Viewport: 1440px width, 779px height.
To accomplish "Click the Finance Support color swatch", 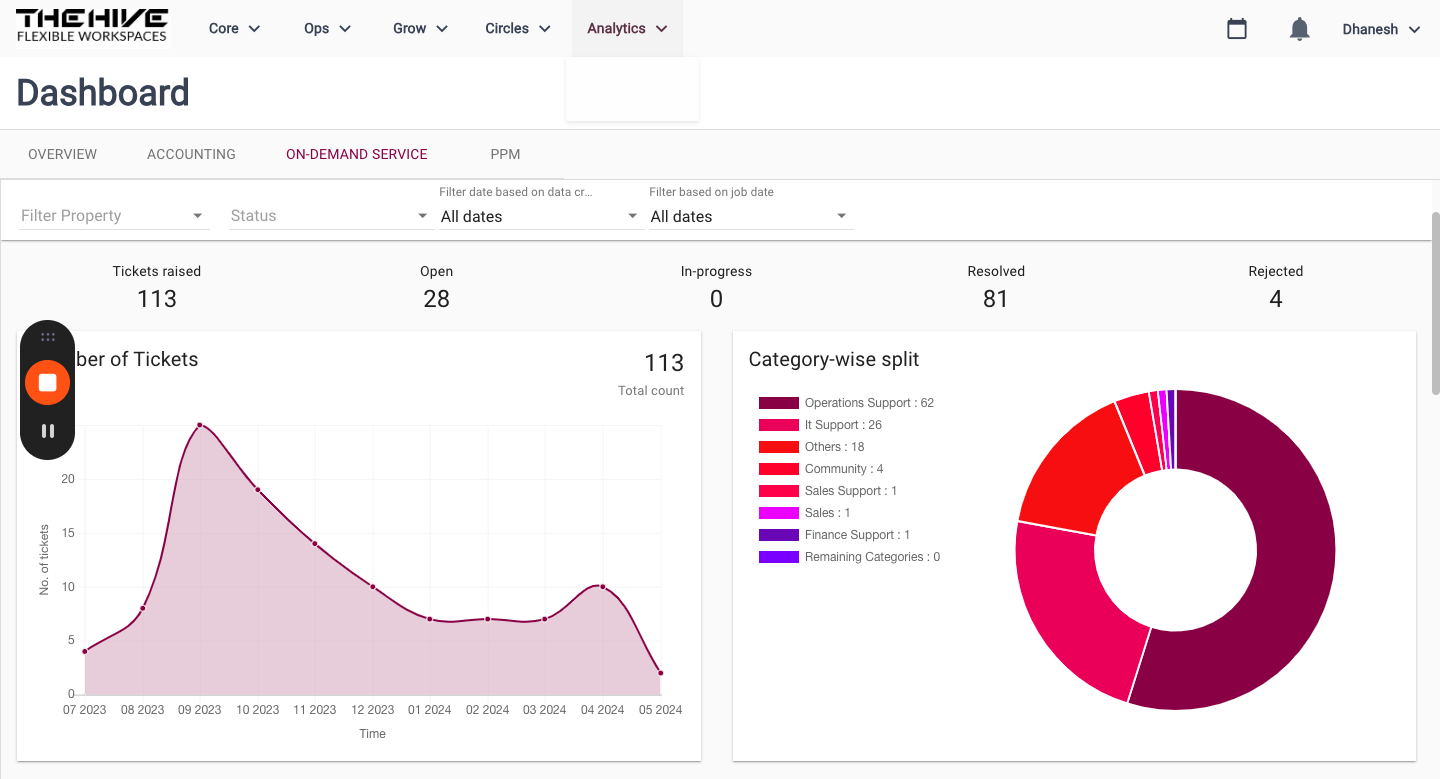I will (x=778, y=535).
